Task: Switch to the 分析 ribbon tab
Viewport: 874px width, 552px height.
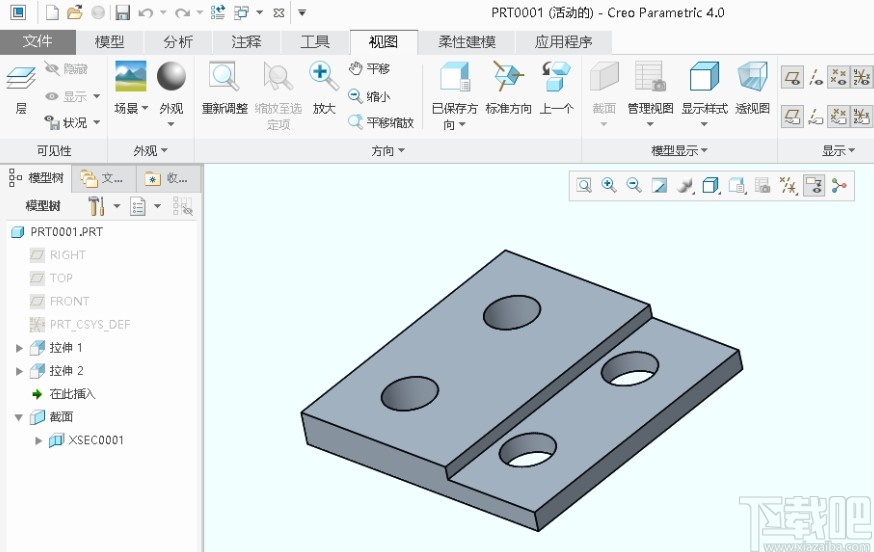Action: click(x=178, y=42)
